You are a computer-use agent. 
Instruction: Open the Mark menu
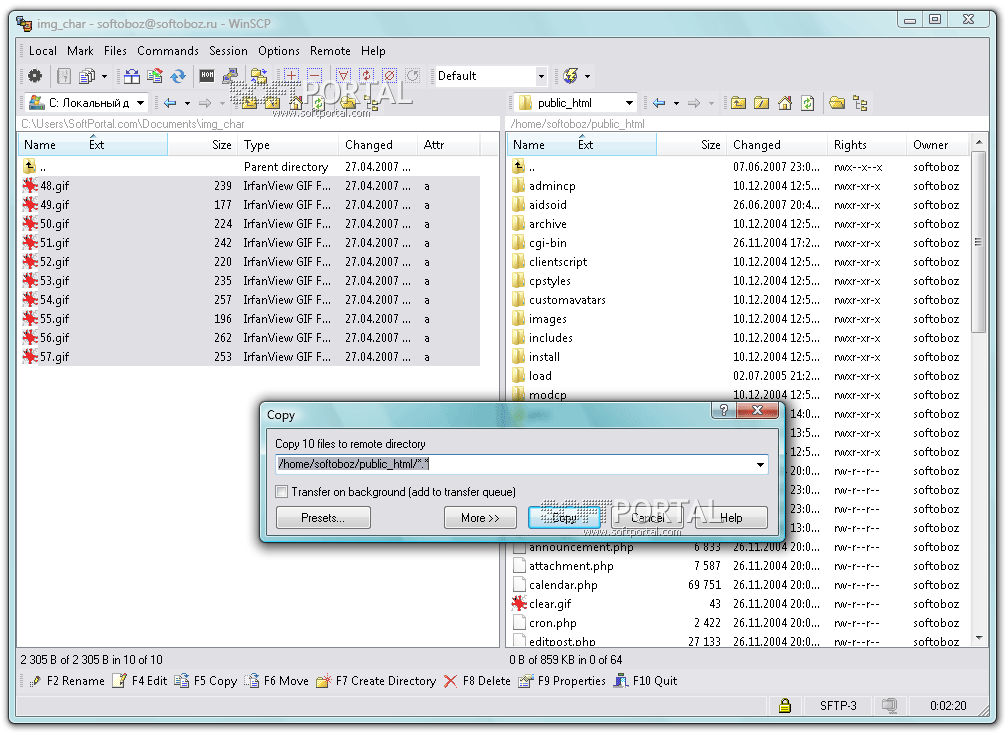(x=80, y=51)
